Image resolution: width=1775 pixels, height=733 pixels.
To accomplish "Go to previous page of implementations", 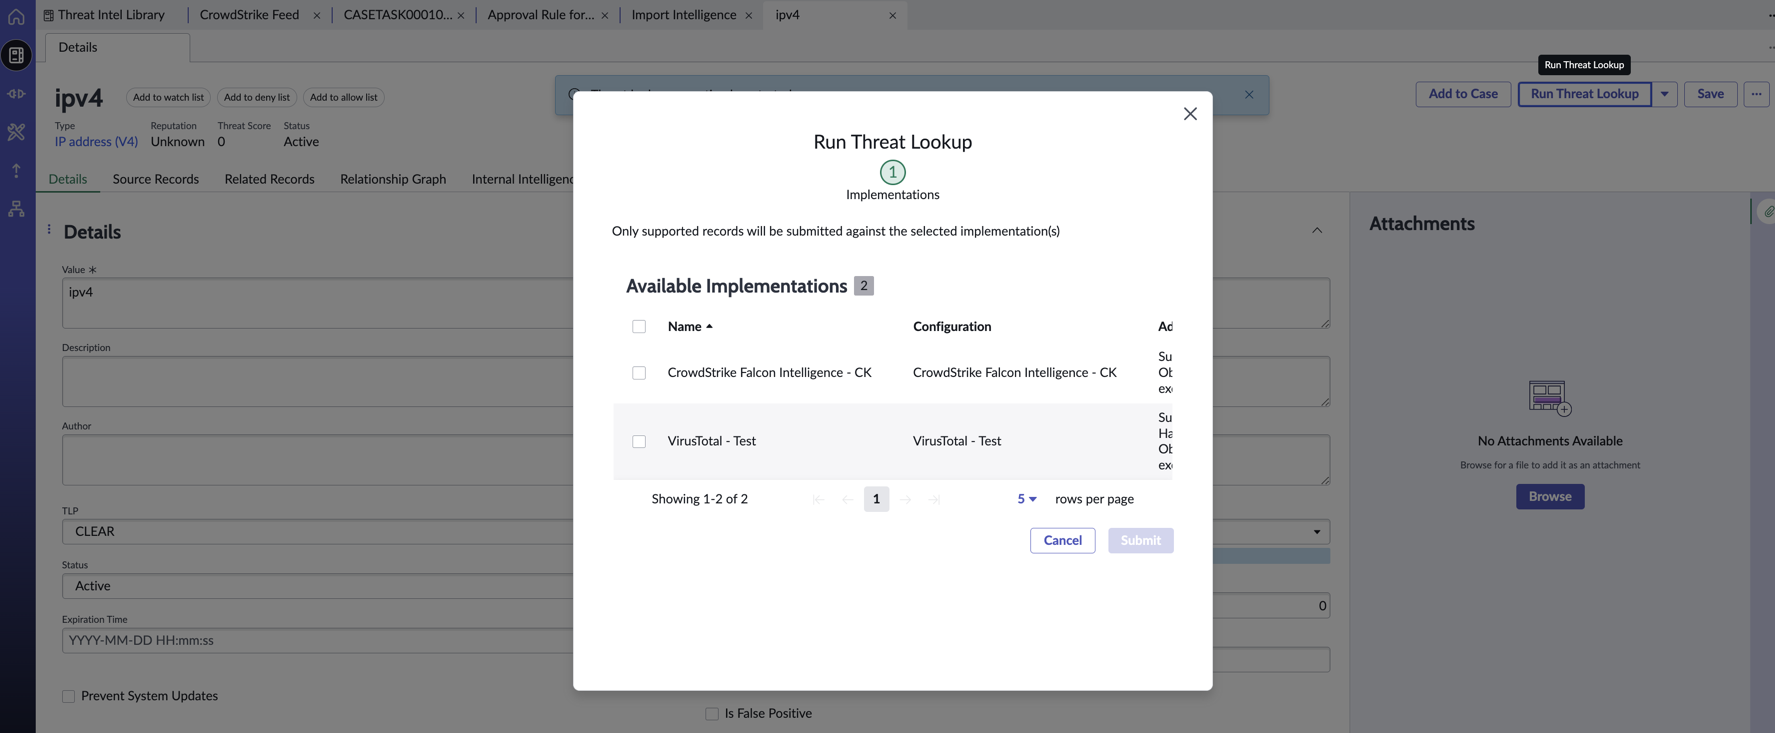I will click(848, 499).
